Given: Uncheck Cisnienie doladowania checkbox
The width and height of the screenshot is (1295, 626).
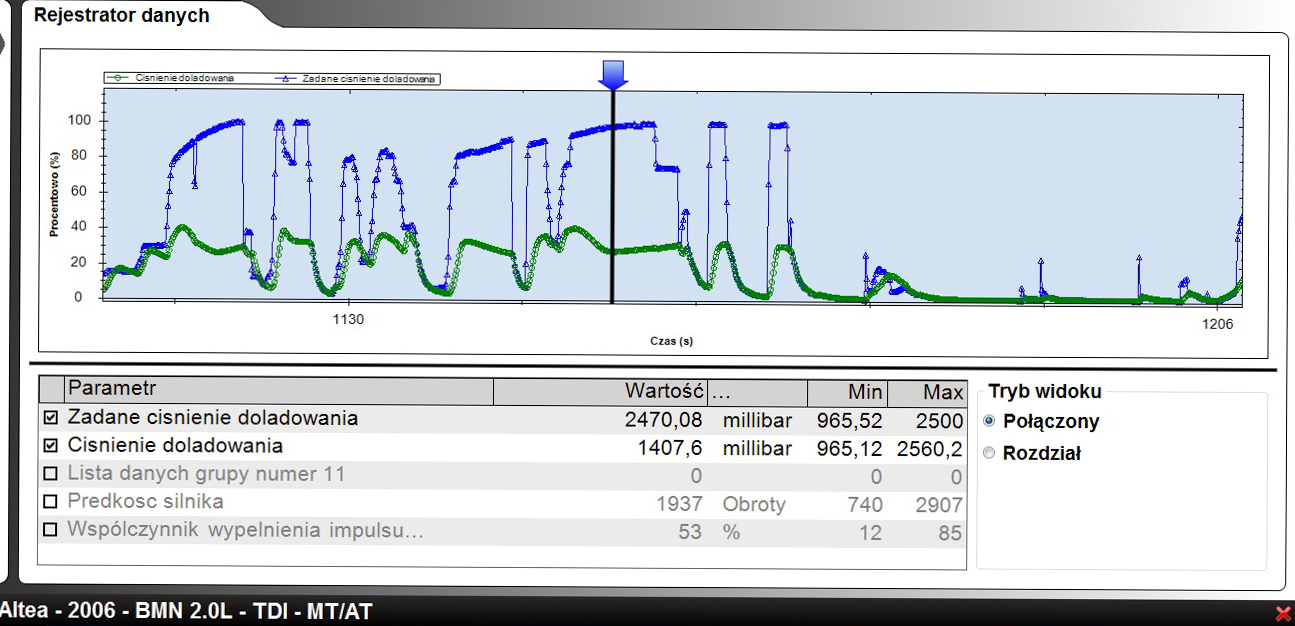Looking at the screenshot, I should (51, 446).
